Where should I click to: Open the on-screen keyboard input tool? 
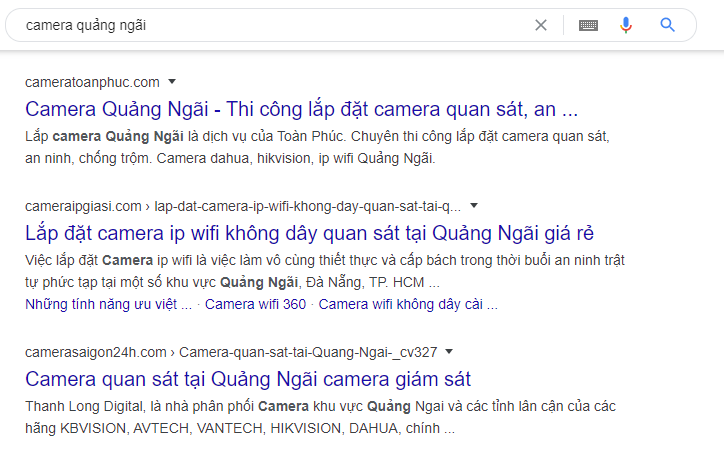tap(588, 25)
